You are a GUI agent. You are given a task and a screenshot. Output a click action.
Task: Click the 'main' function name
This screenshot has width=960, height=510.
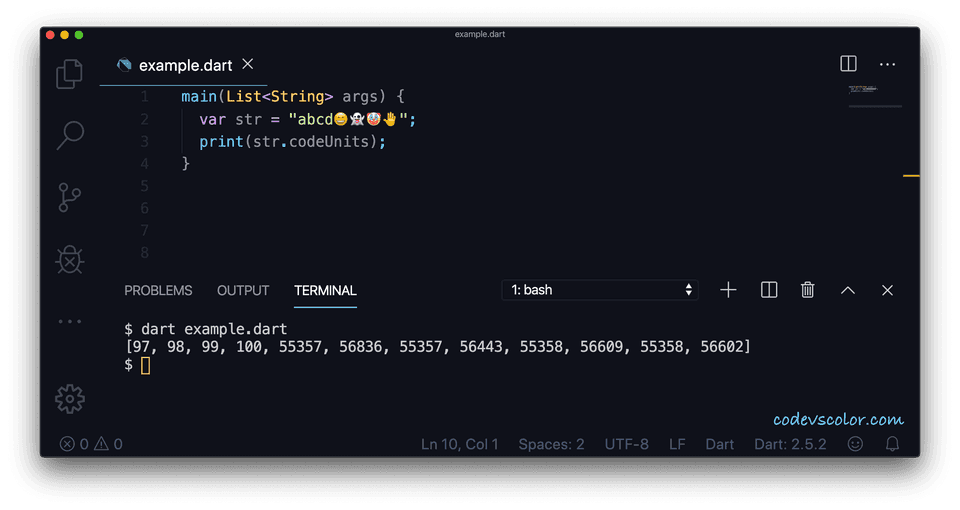[199, 97]
